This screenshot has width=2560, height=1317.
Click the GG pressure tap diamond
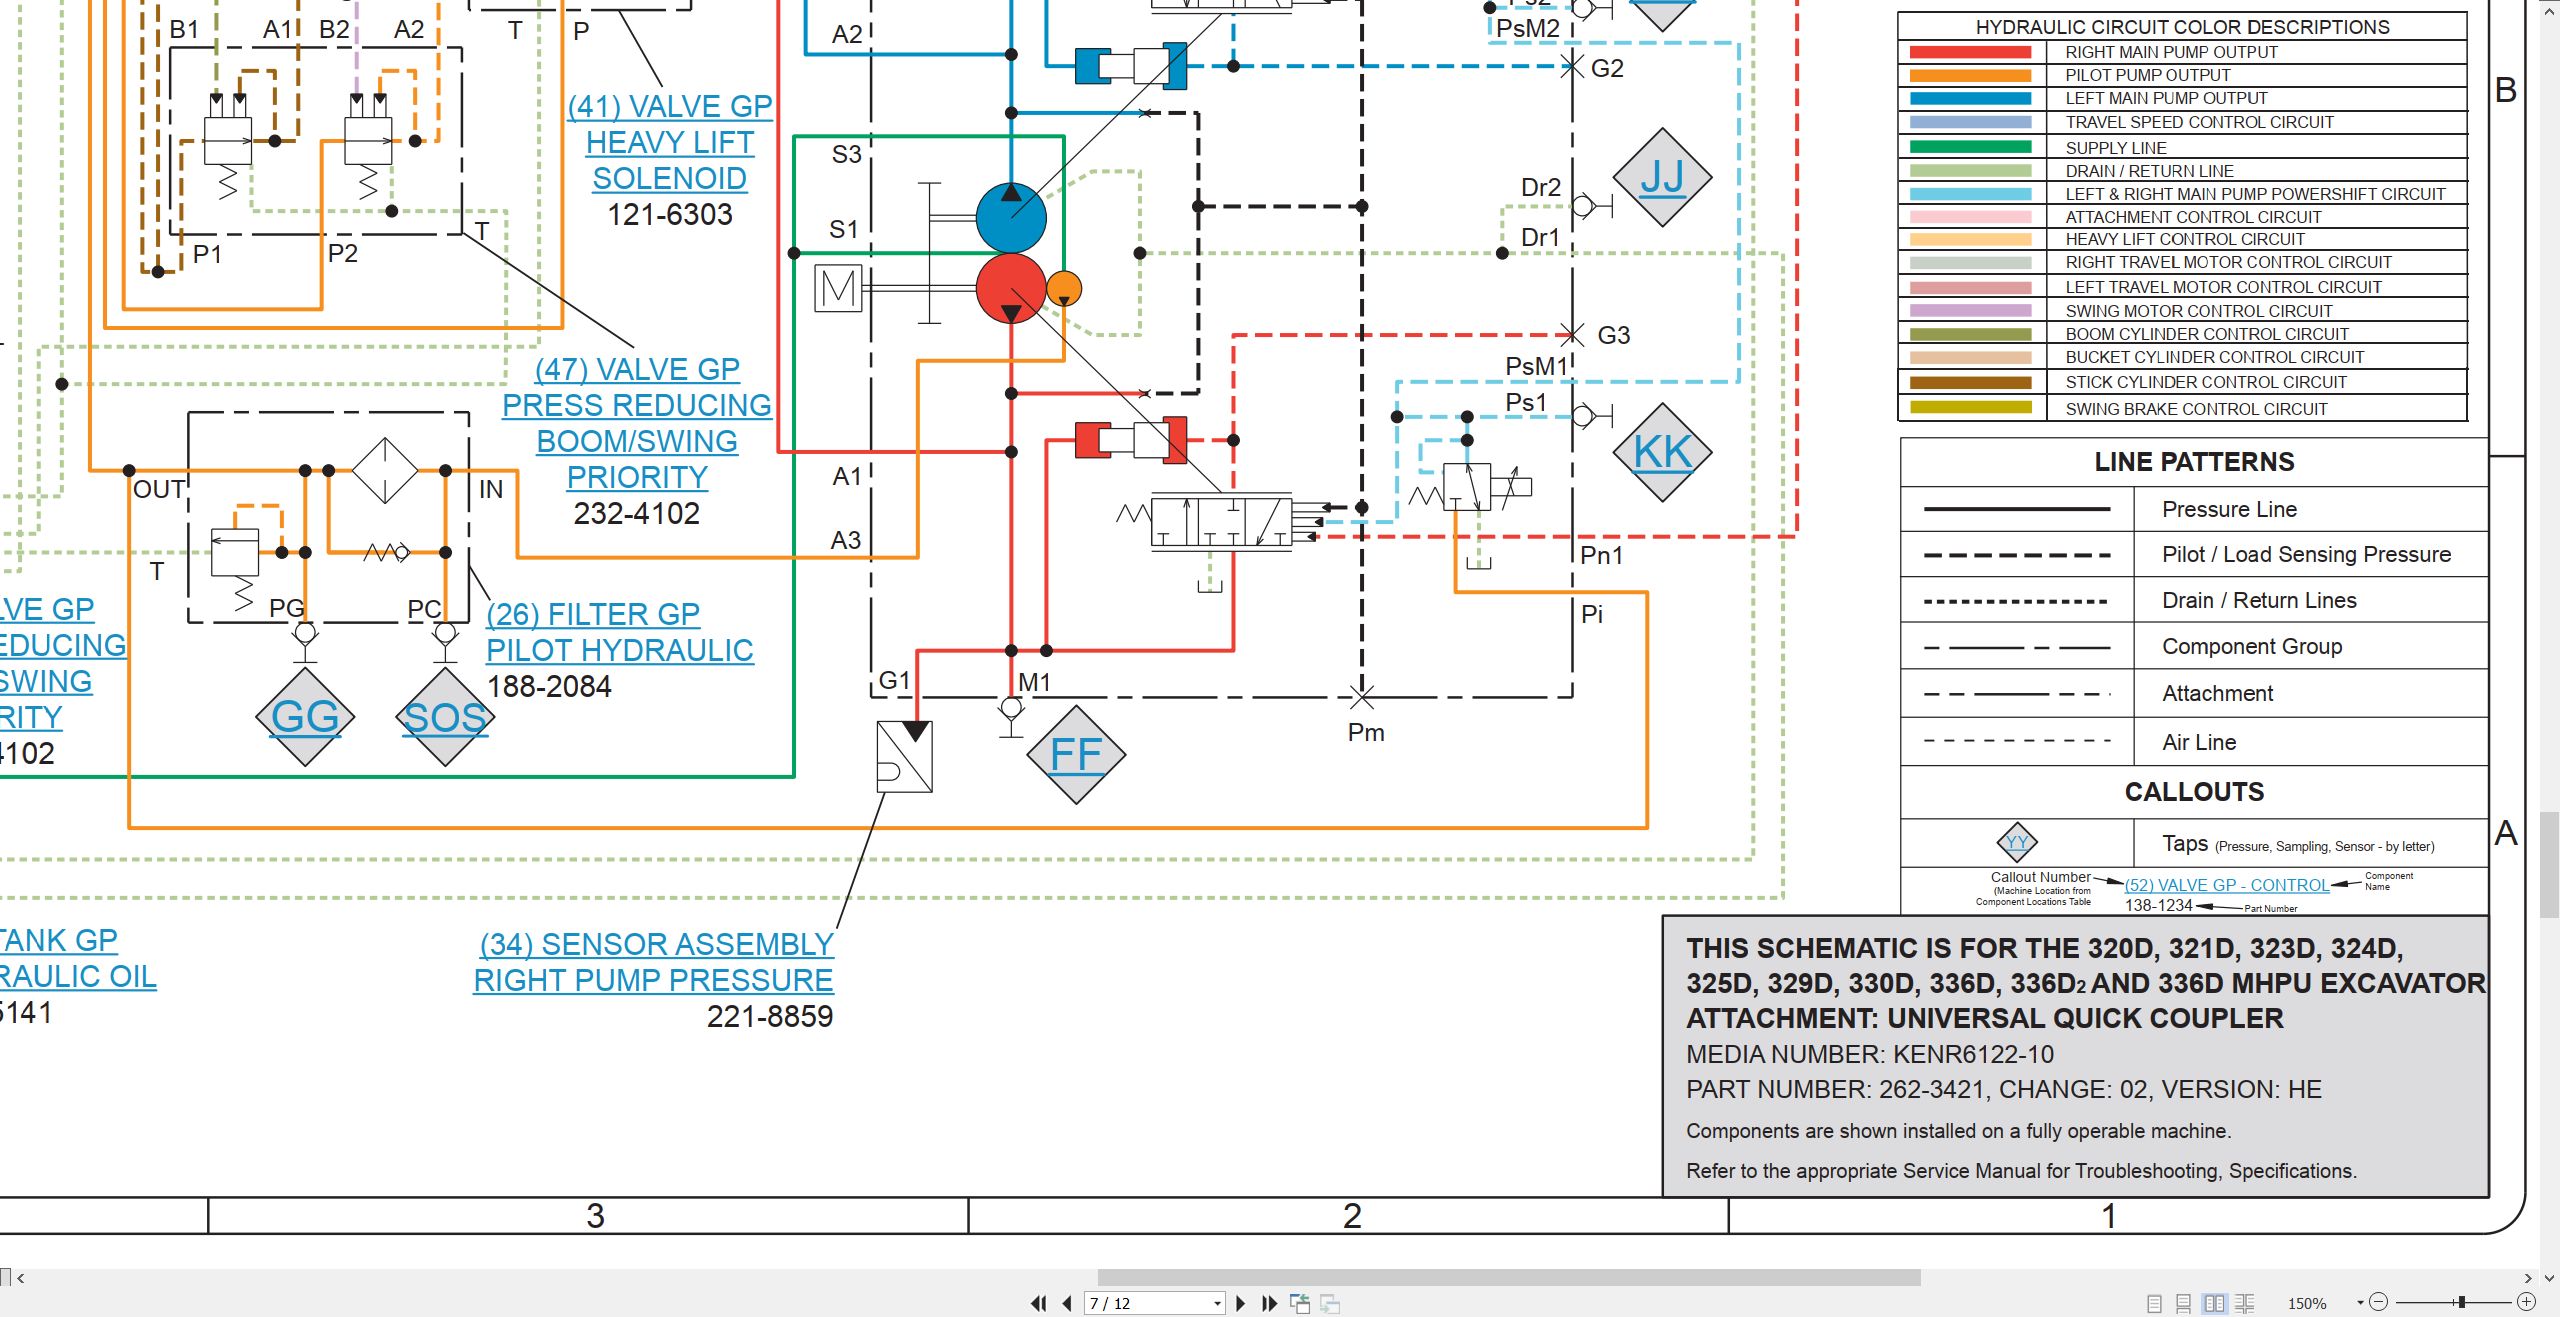[305, 717]
